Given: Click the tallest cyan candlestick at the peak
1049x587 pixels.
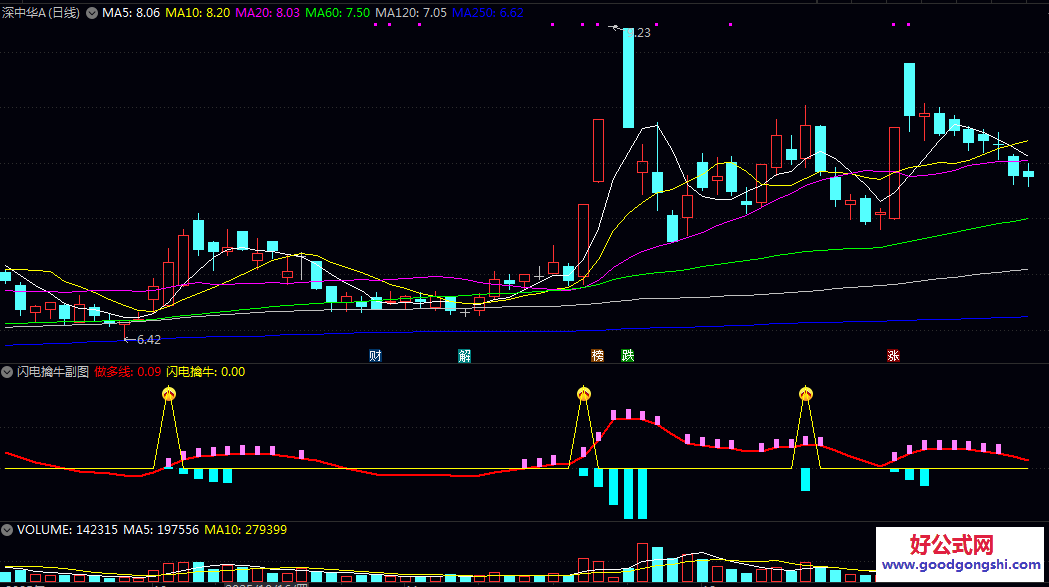Looking at the screenshot, I should [x=628, y=78].
